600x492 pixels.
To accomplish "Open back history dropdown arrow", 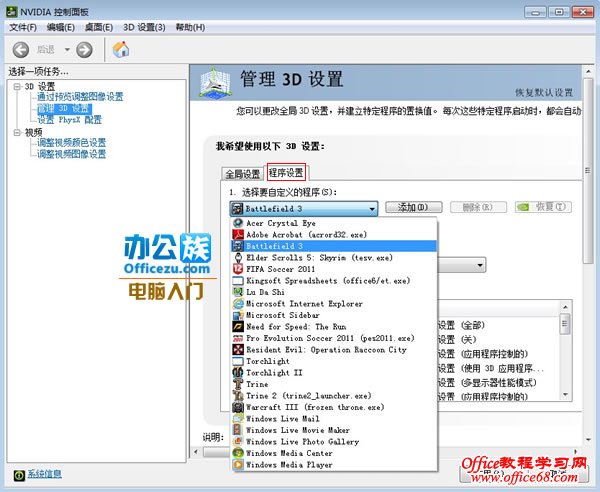I will click(x=67, y=50).
